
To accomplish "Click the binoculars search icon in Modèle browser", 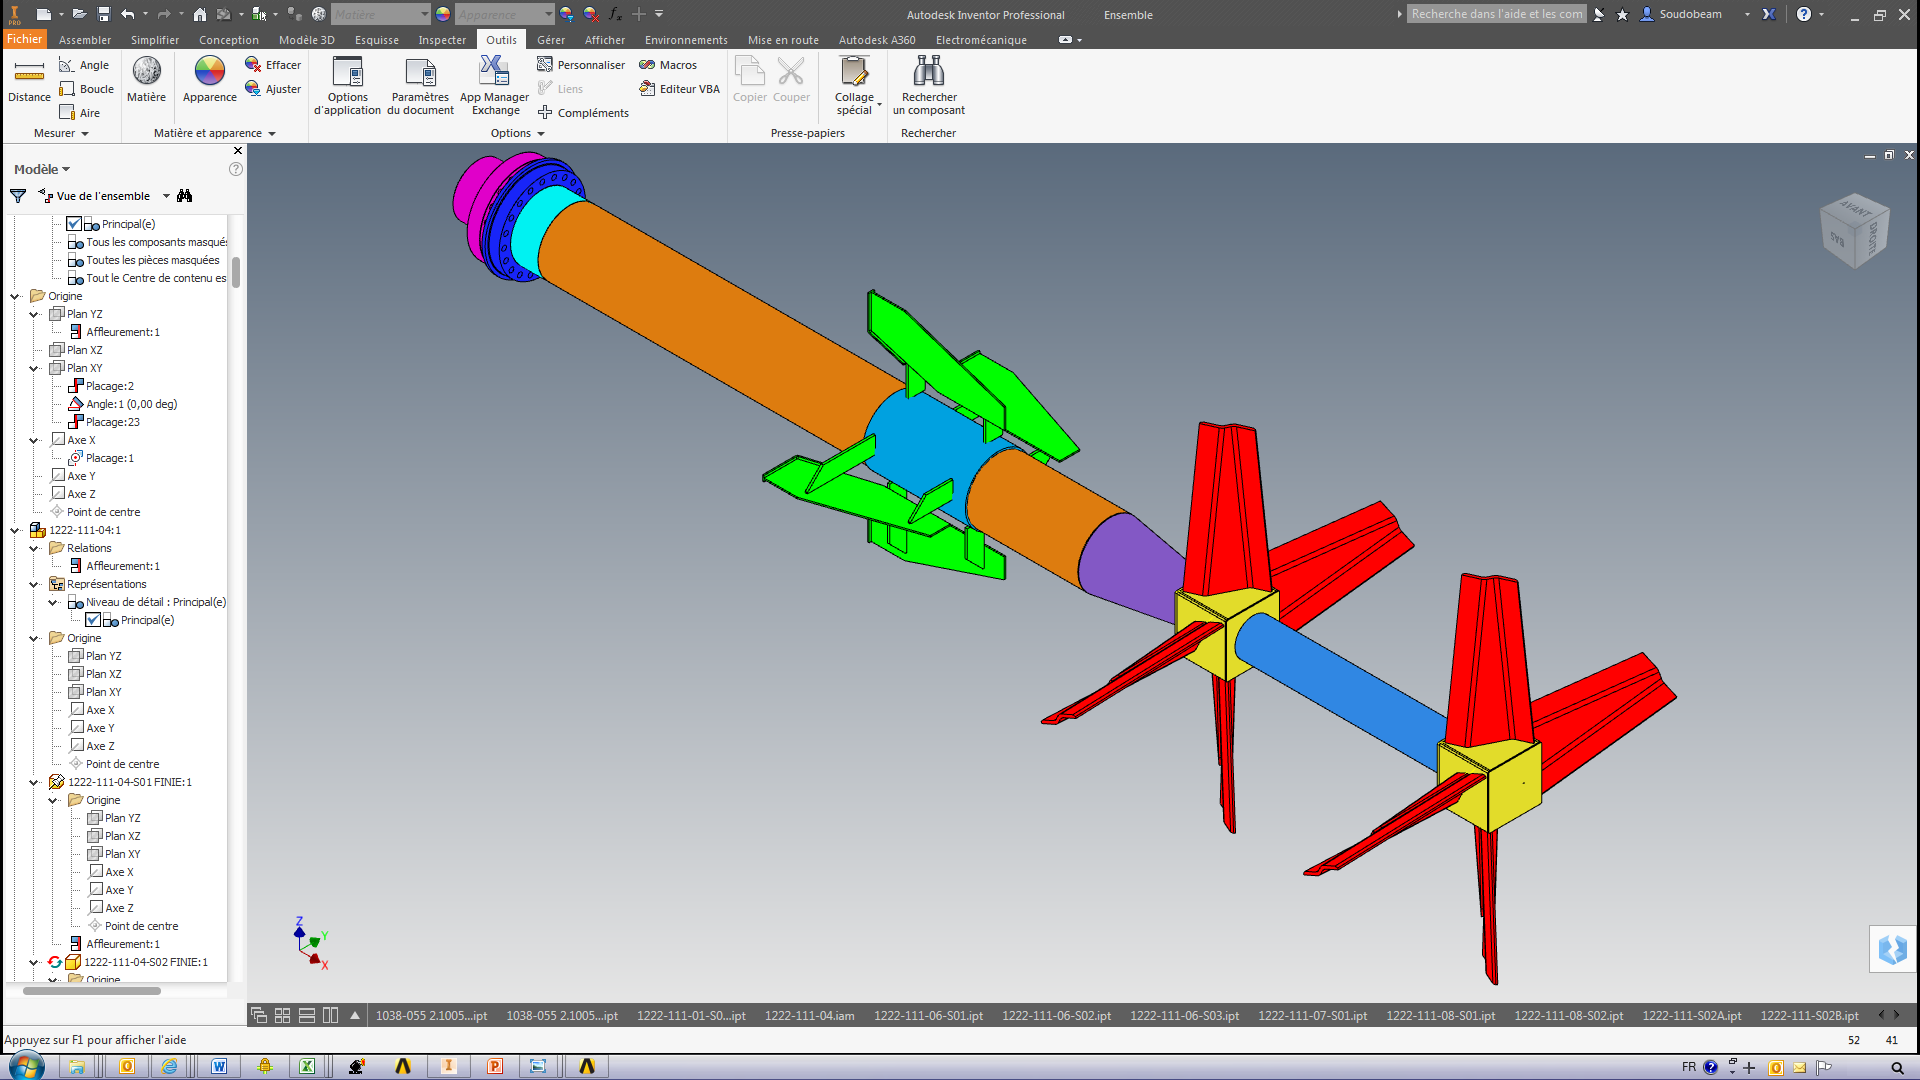I will click(184, 196).
